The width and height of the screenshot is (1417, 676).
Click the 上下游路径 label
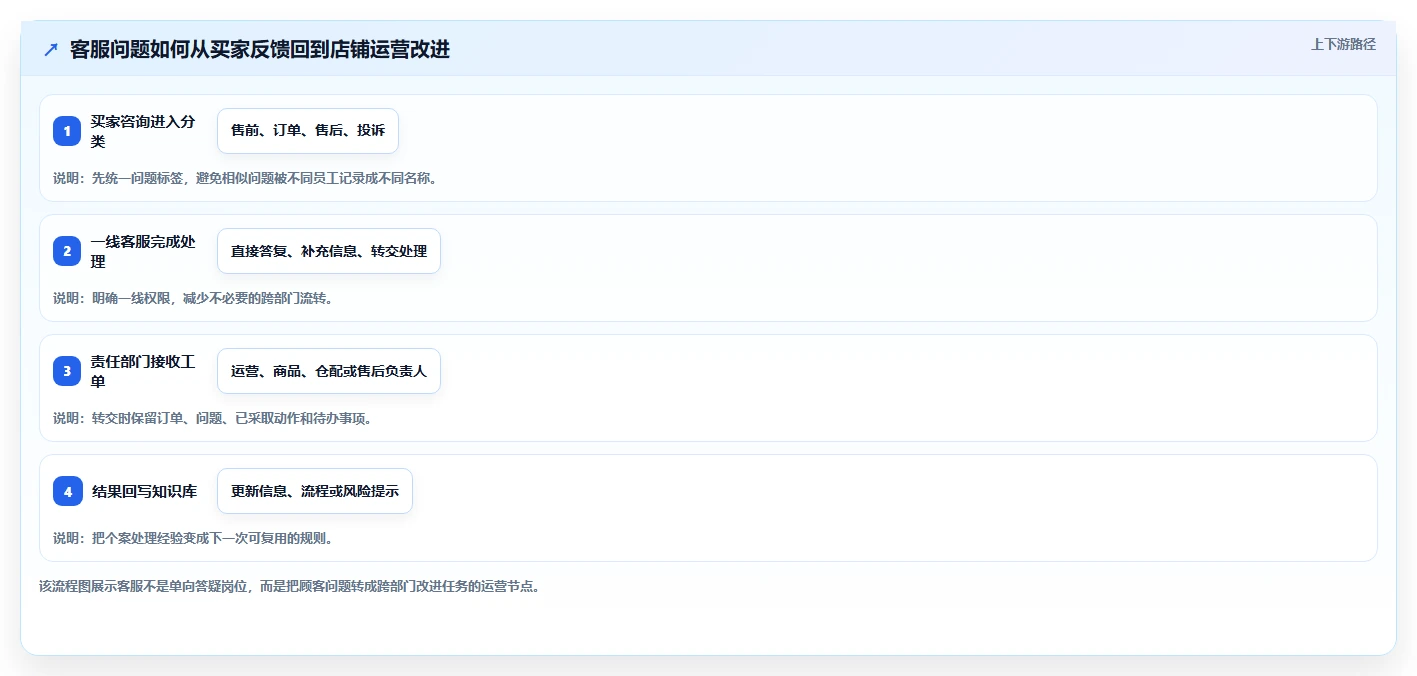click(x=1343, y=44)
